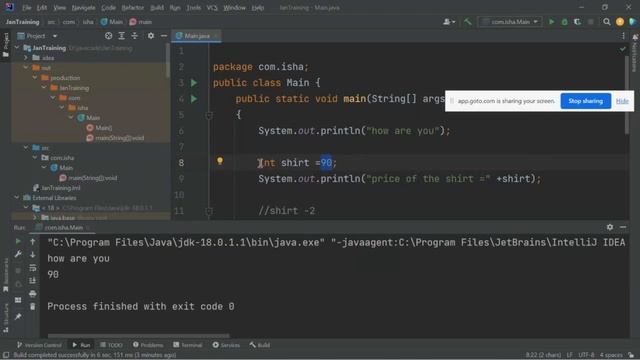Open TODO tool window button
This screenshot has height=360, width=640.
pos(111,345)
